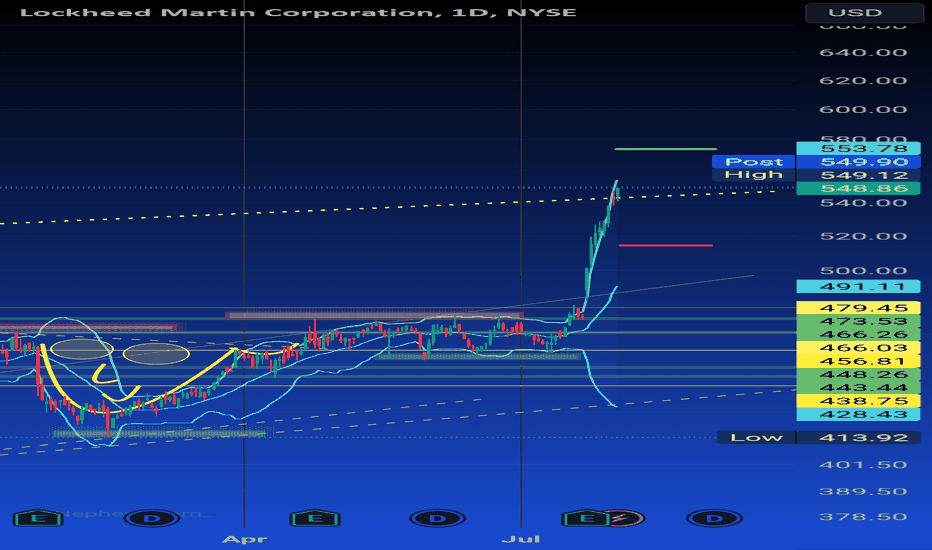Screen dimensions: 932x550
Task: Select the short red stop line drawing
Action: click(x=666, y=245)
